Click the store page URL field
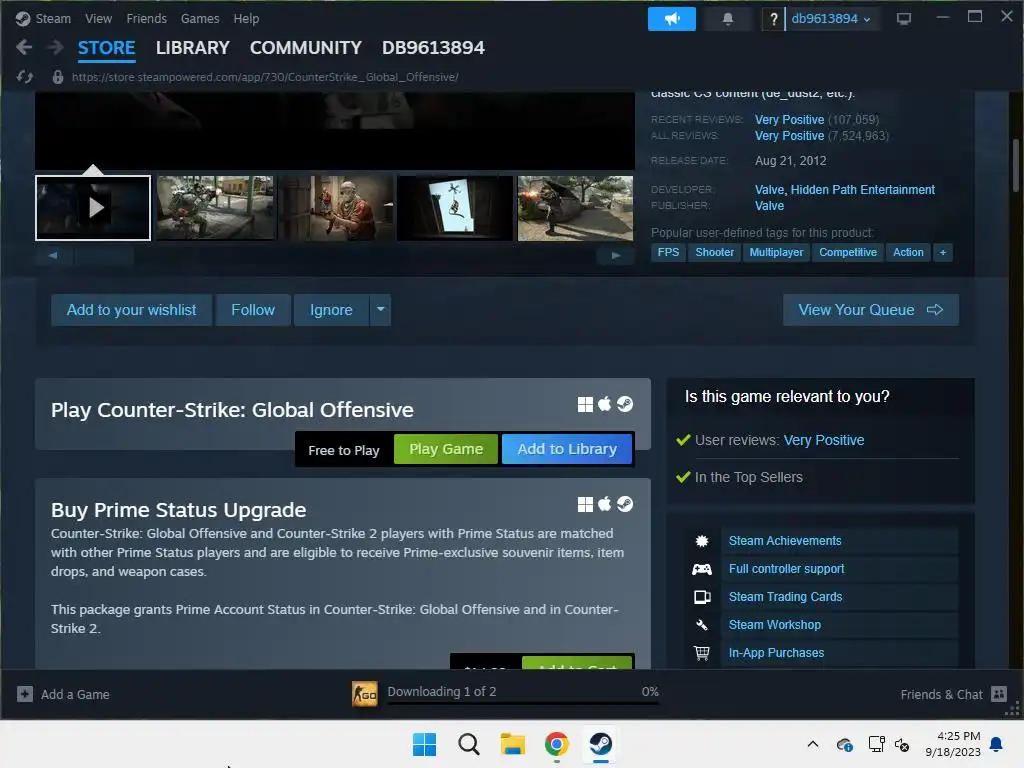Image resolution: width=1024 pixels, height=768 pixels. (x=265, y=77)
